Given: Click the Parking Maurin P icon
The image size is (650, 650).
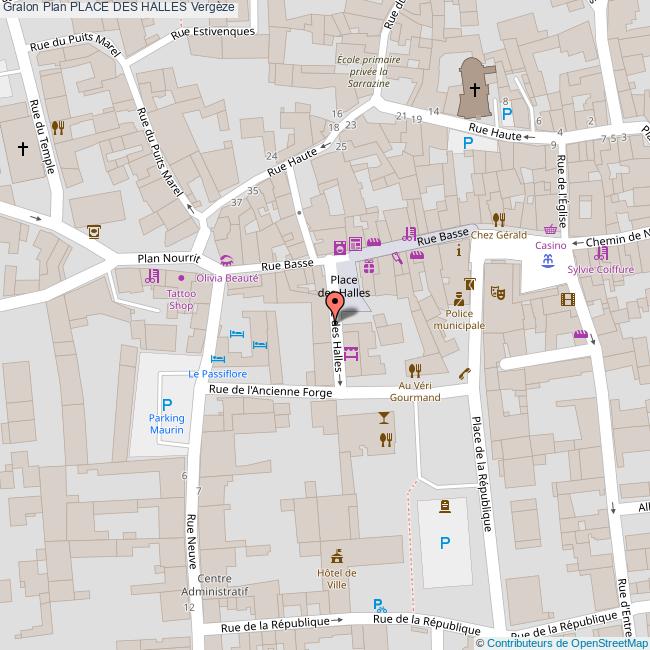Looking at the screenshot, I should (167, 405).
